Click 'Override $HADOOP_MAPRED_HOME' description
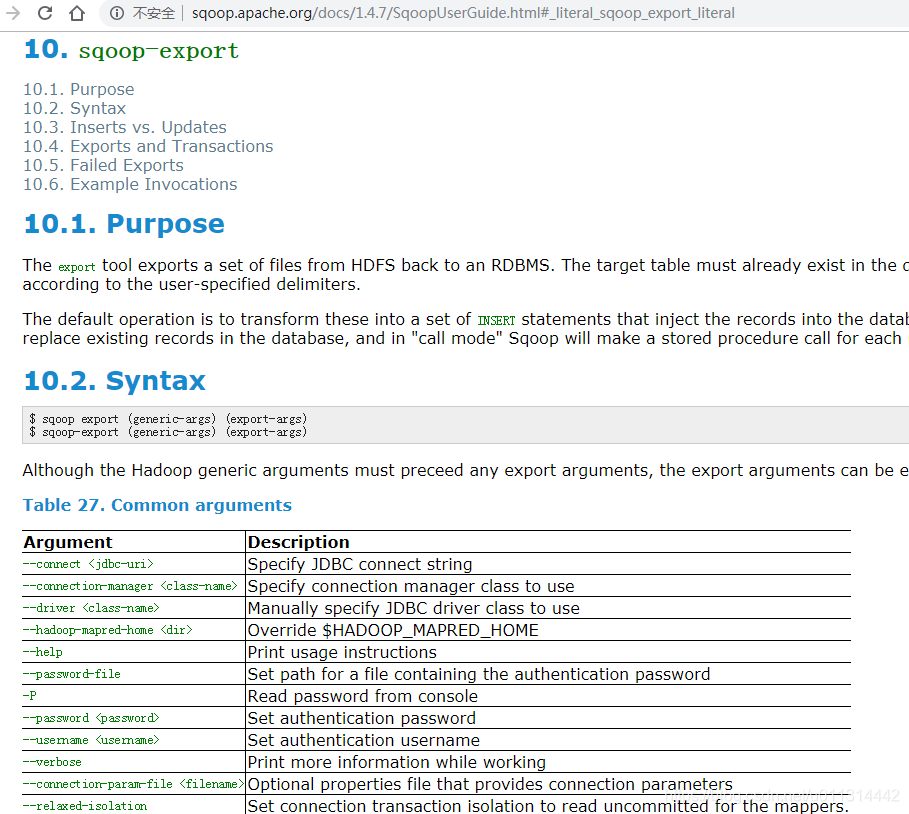This screenshot has height=814, width=909. tap(393, 630)
